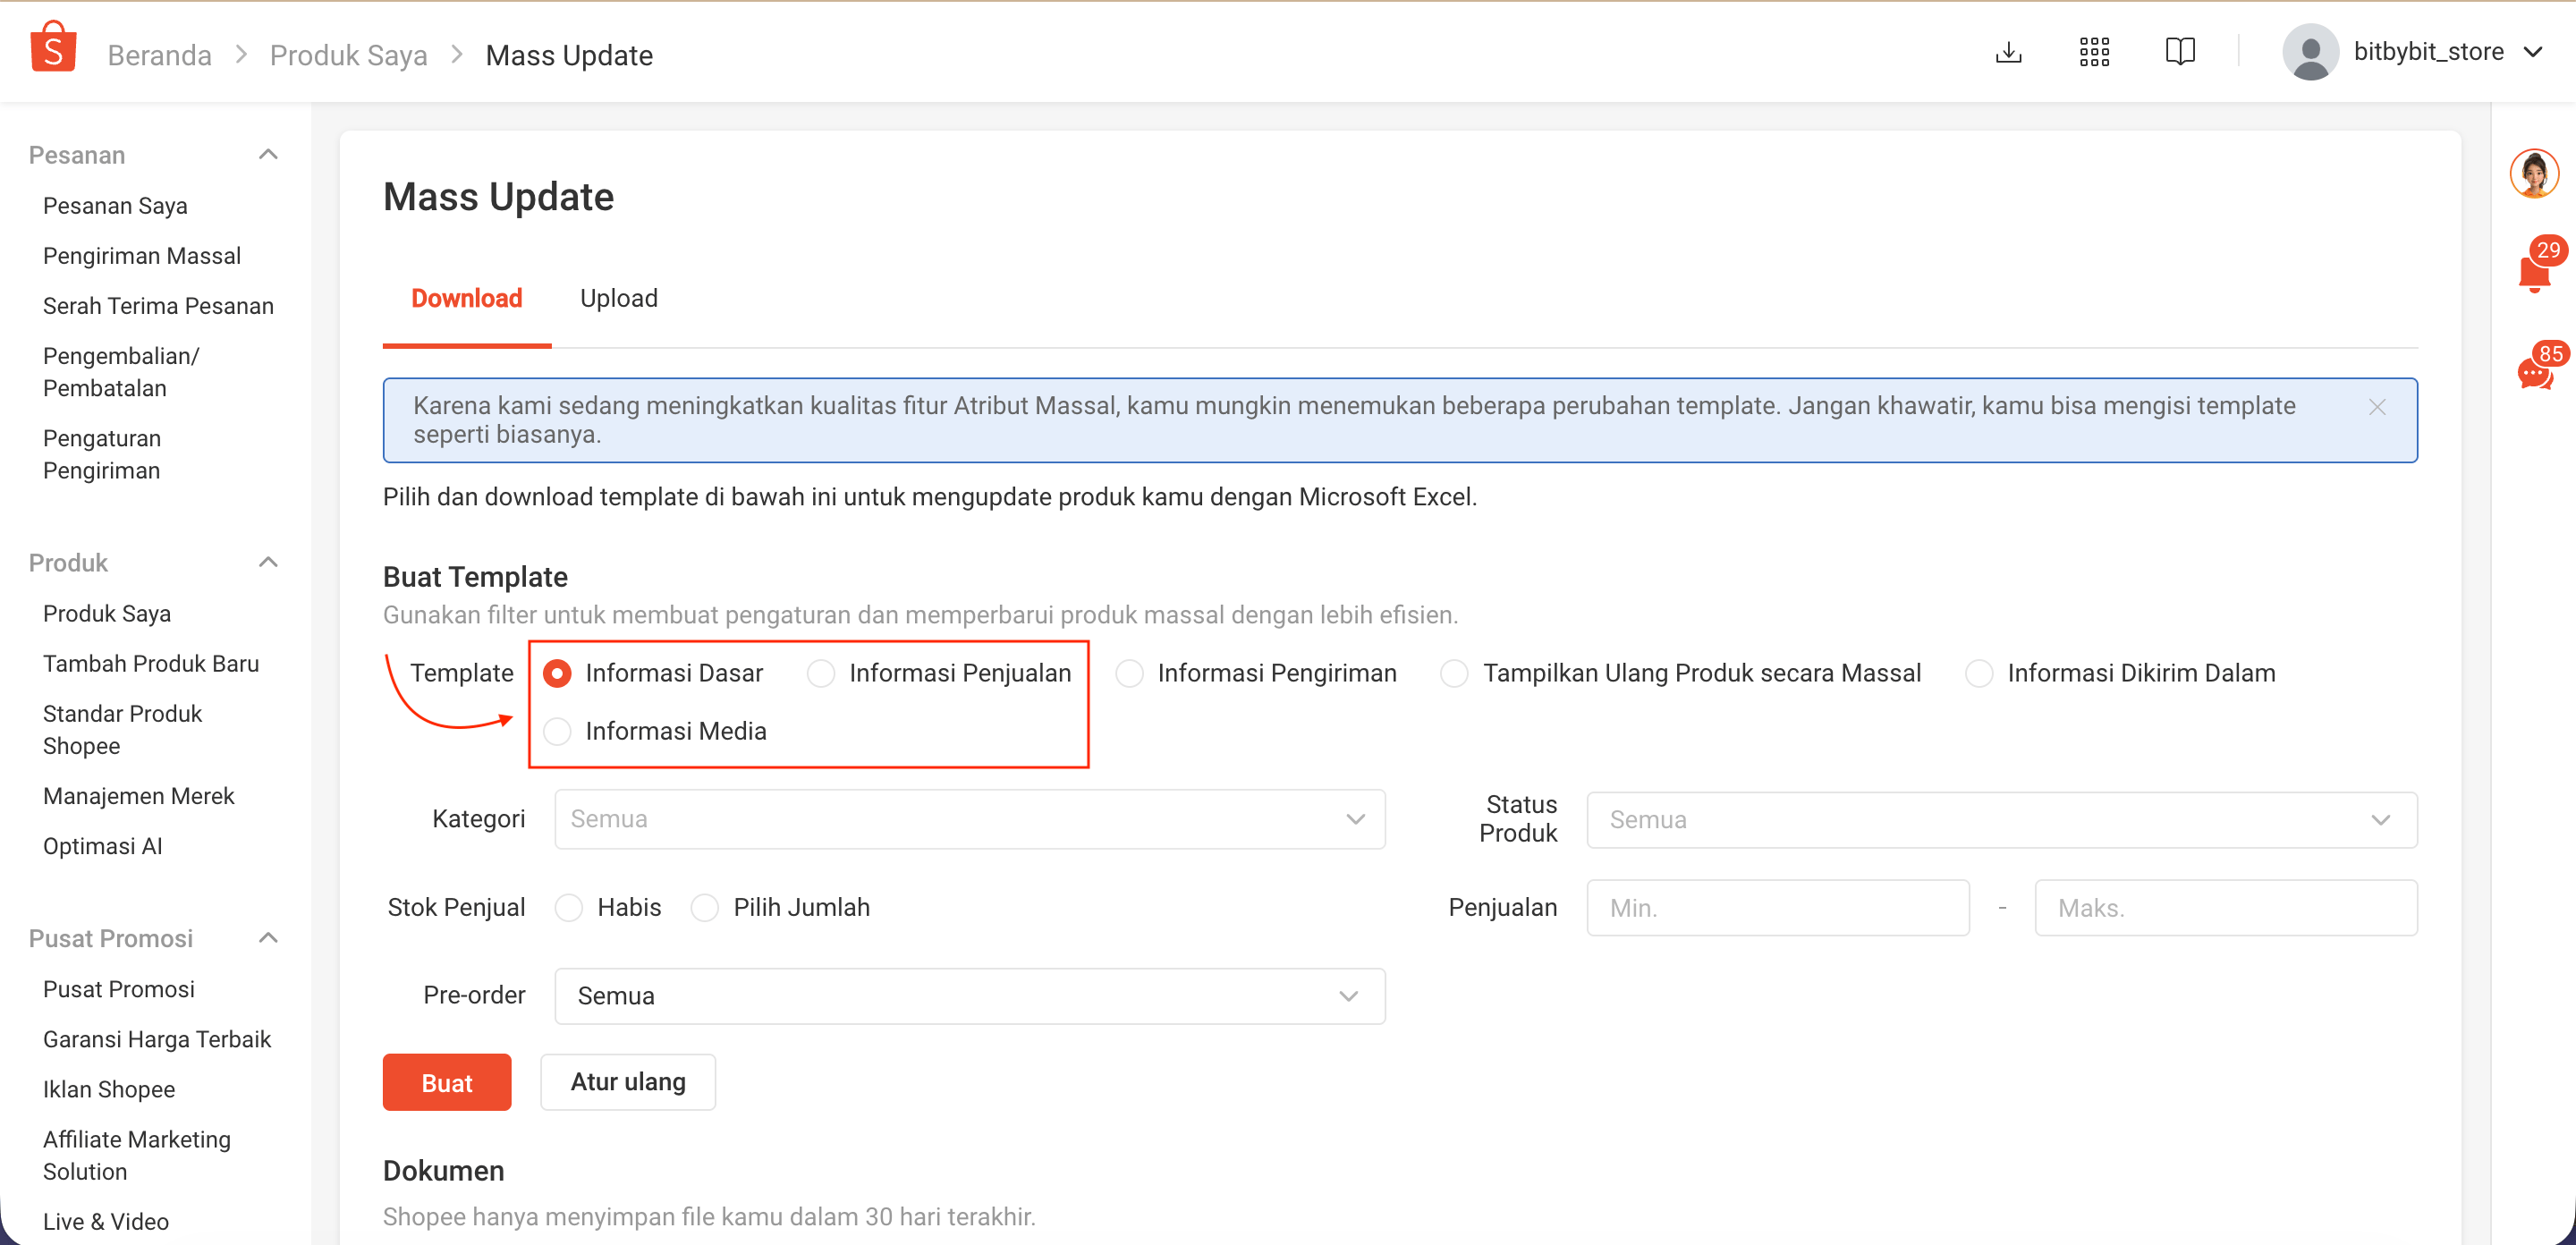2576x1245 pixels.
Task: Open the Status Produk dropdown
Action: click(x=2001, y=820)
